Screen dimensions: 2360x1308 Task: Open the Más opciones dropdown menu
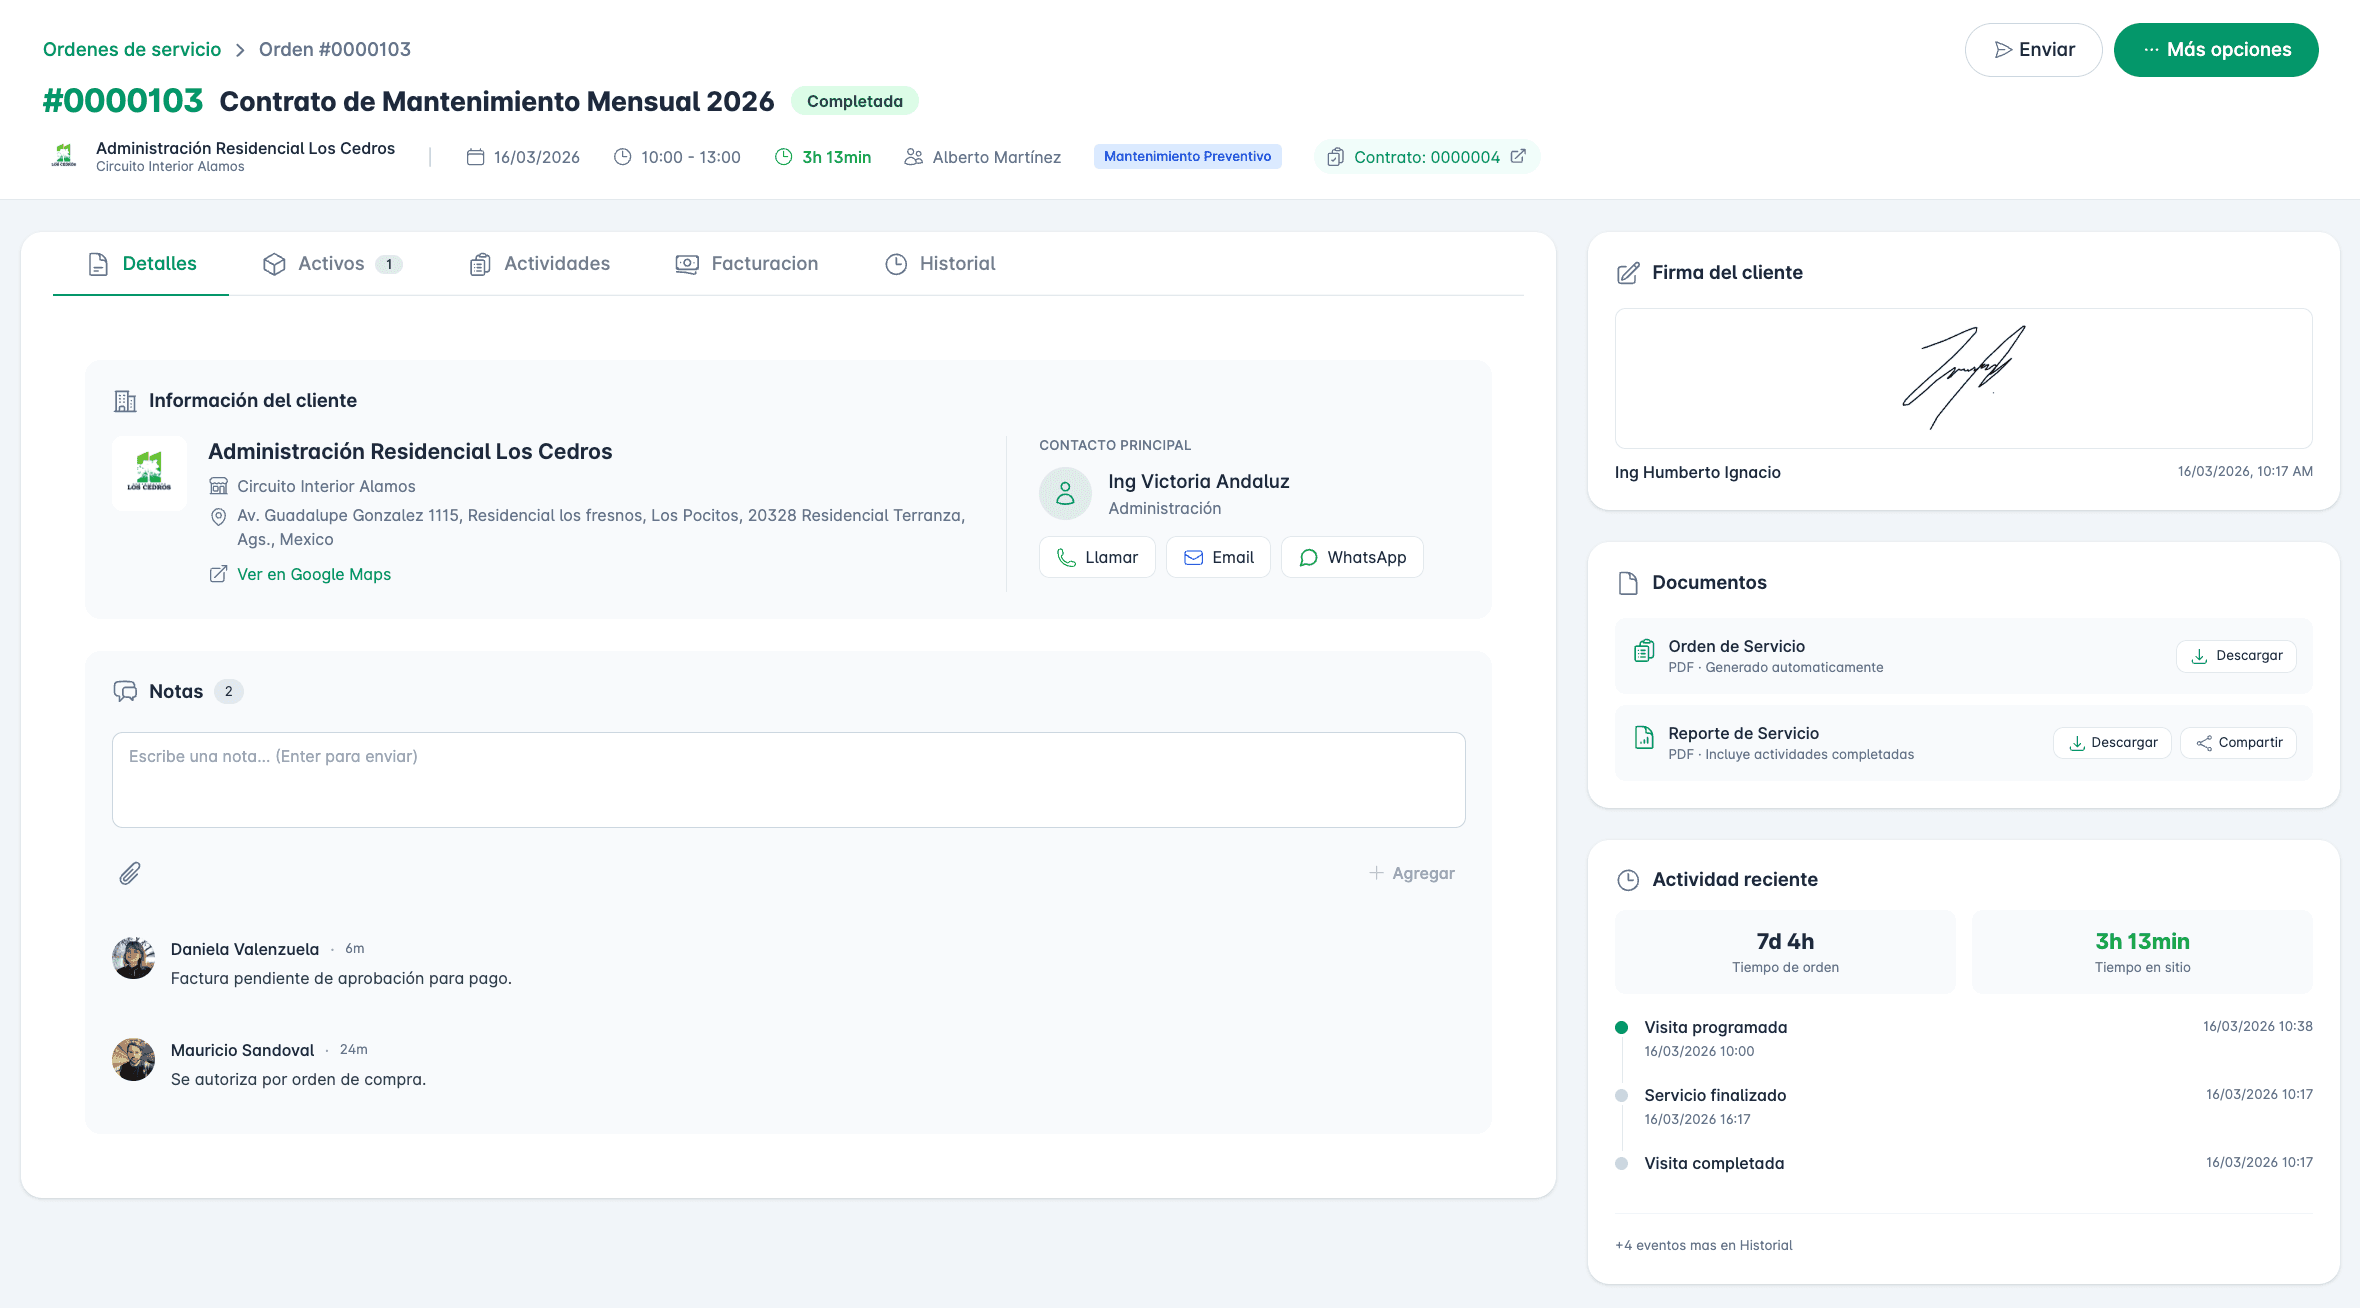click(x=2216, y=50)
